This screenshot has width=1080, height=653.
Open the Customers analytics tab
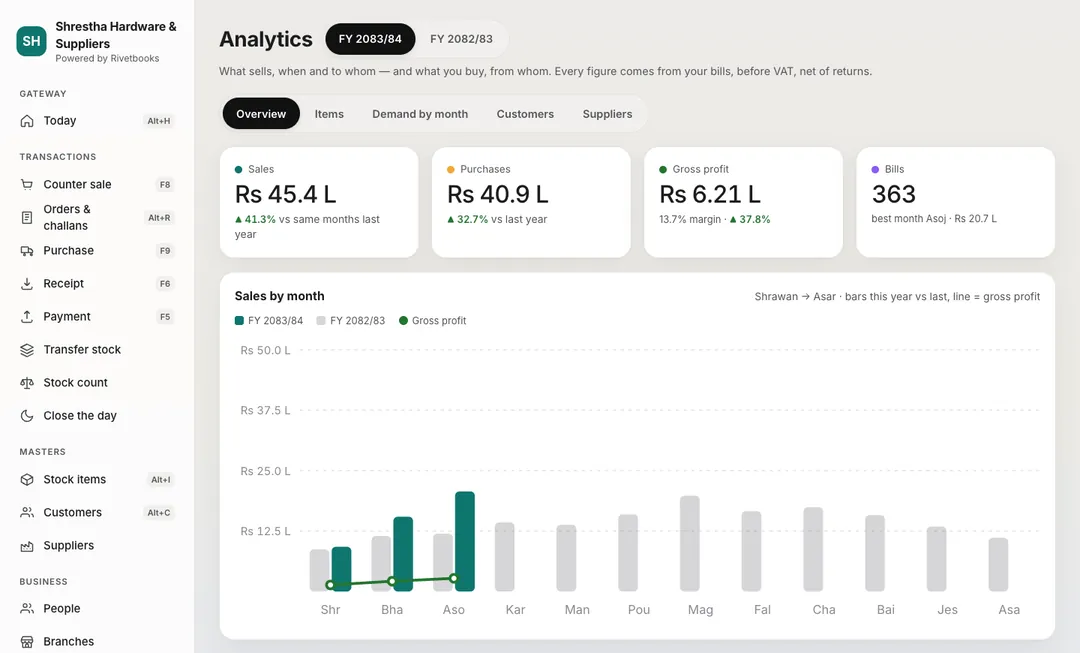coord(525,114)
